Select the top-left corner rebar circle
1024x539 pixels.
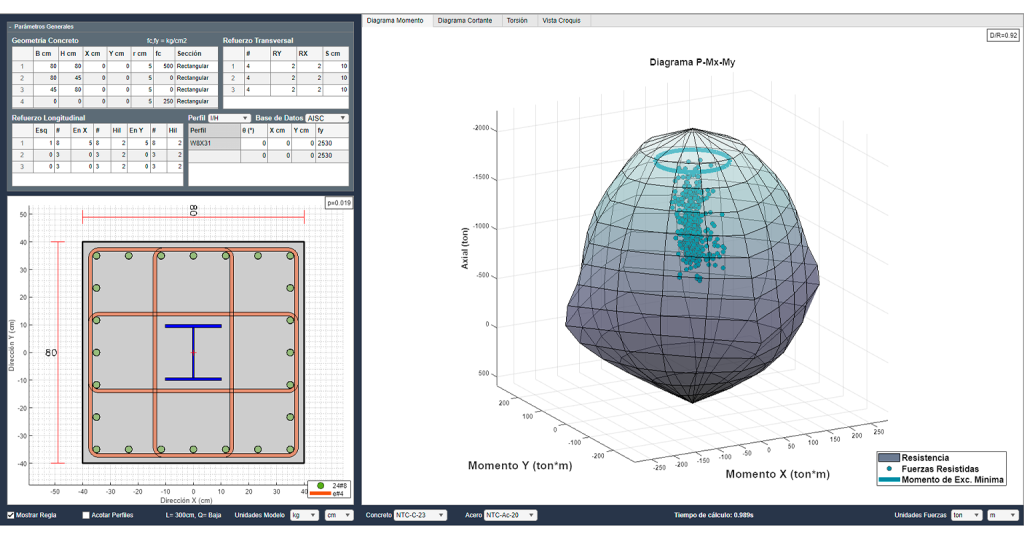(97, 256)
